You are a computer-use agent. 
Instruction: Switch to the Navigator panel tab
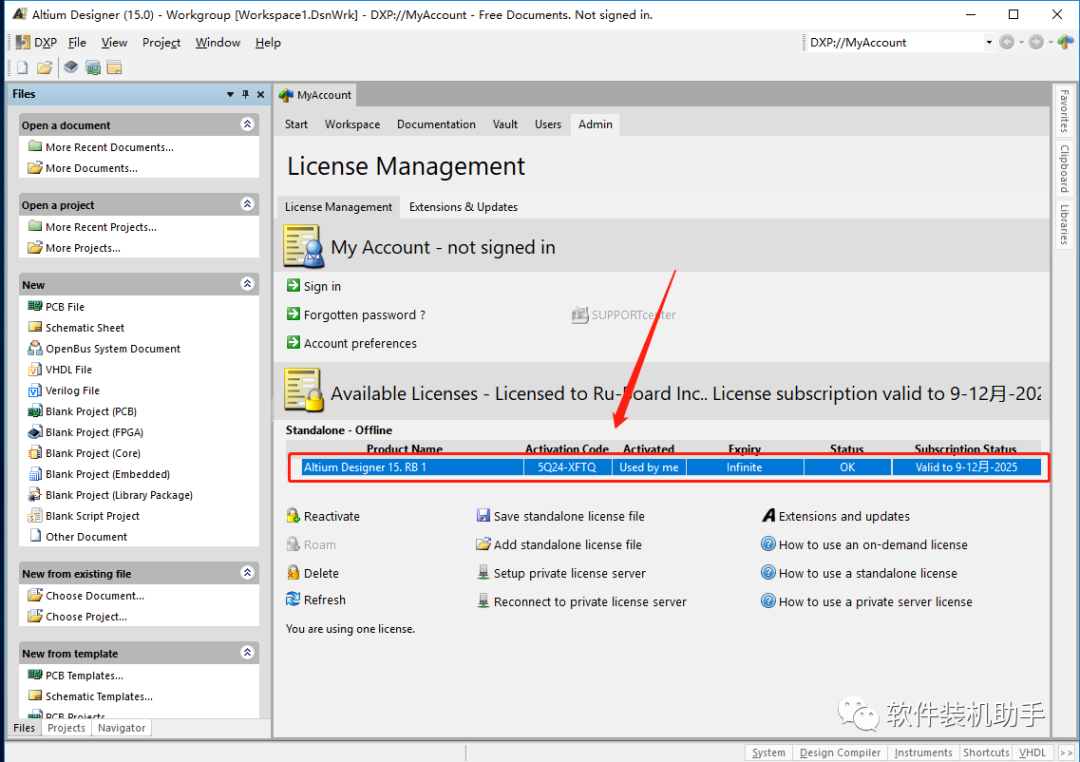pyautogui.click(x=121, y=728)
